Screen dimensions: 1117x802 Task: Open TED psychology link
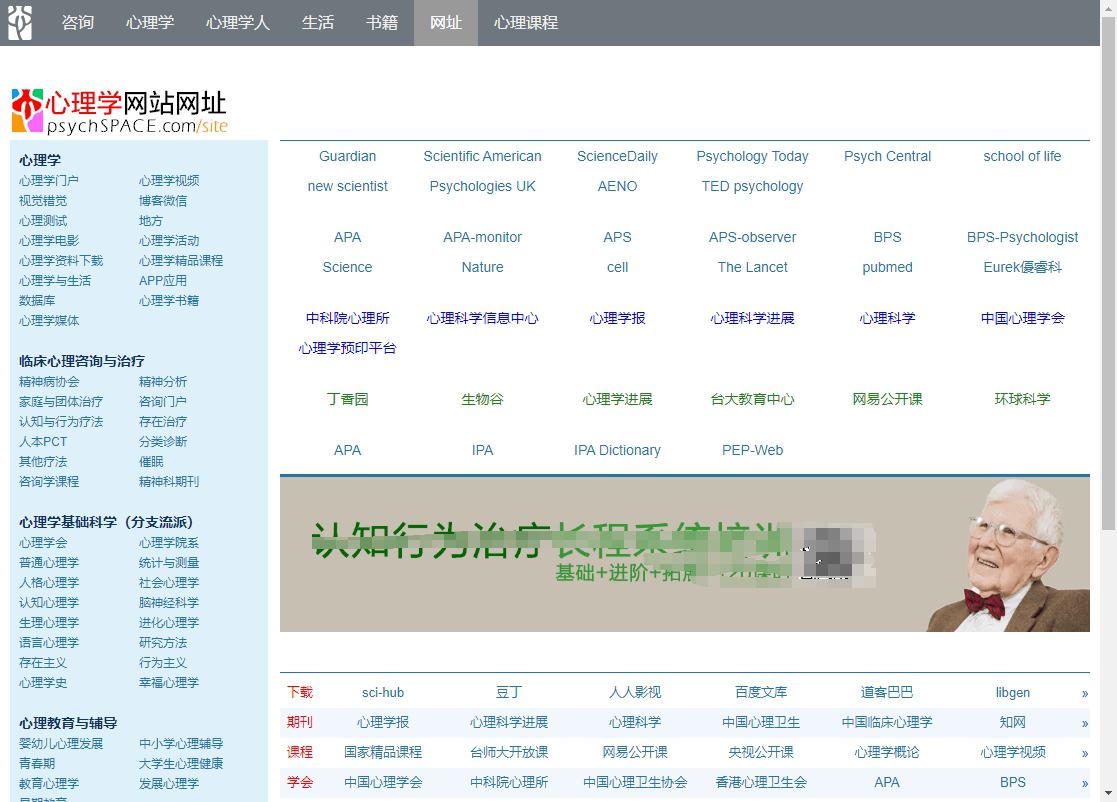(x=752, y=186)
